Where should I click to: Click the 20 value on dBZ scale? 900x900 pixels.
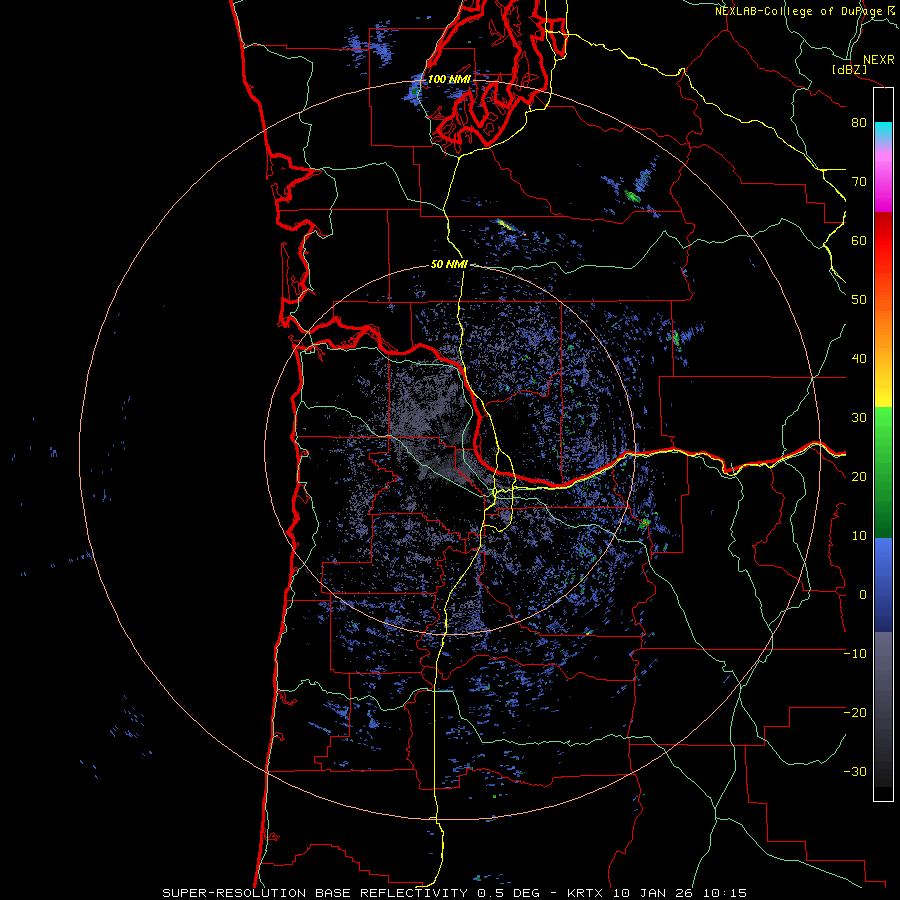click(x=859, y=476)
